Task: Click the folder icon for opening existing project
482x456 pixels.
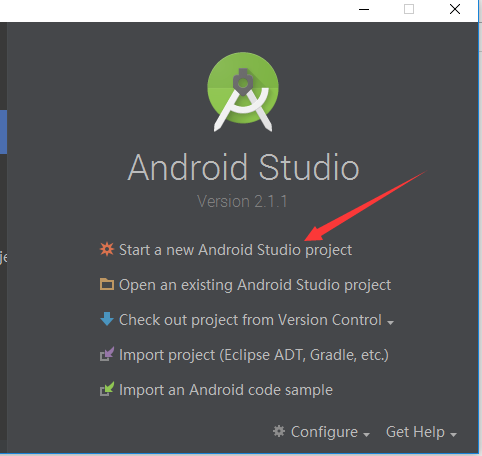Action: (x=107, y=284)
